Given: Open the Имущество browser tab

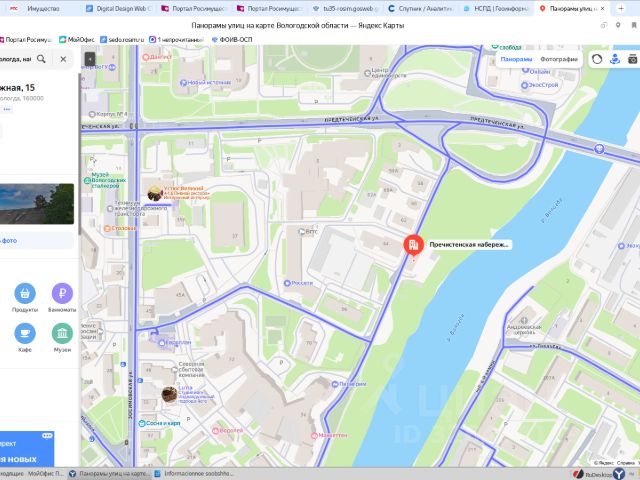Looking at the screenshot, I should (x=43, y=8).
